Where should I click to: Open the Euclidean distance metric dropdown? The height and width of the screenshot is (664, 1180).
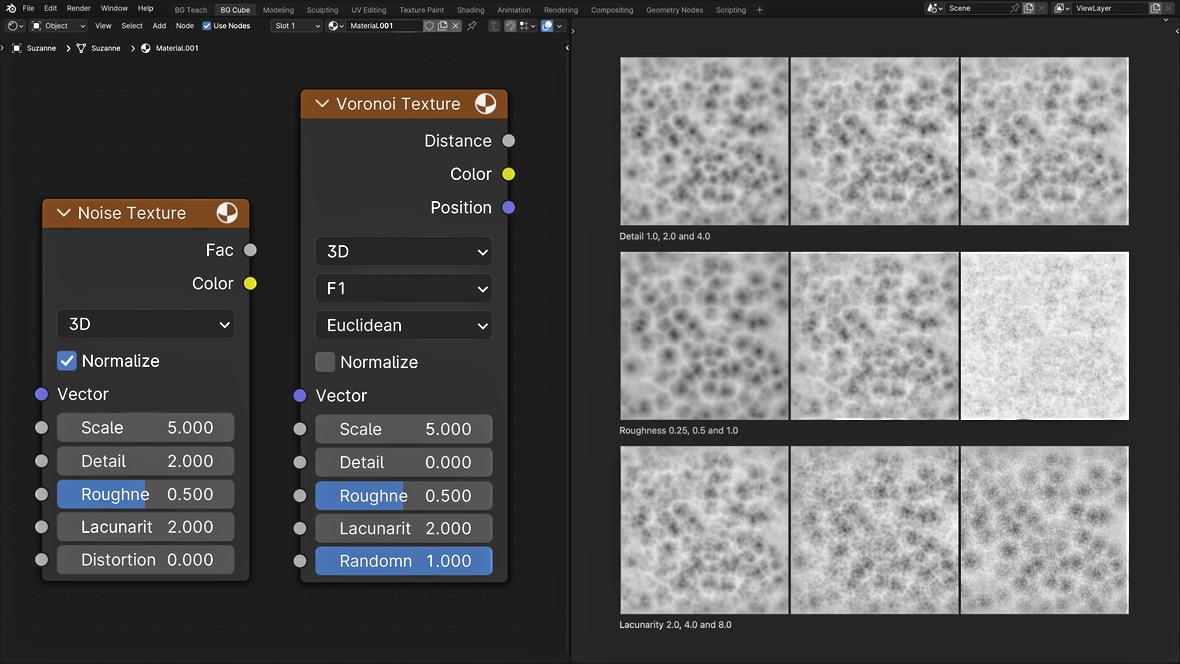[403, 325]
